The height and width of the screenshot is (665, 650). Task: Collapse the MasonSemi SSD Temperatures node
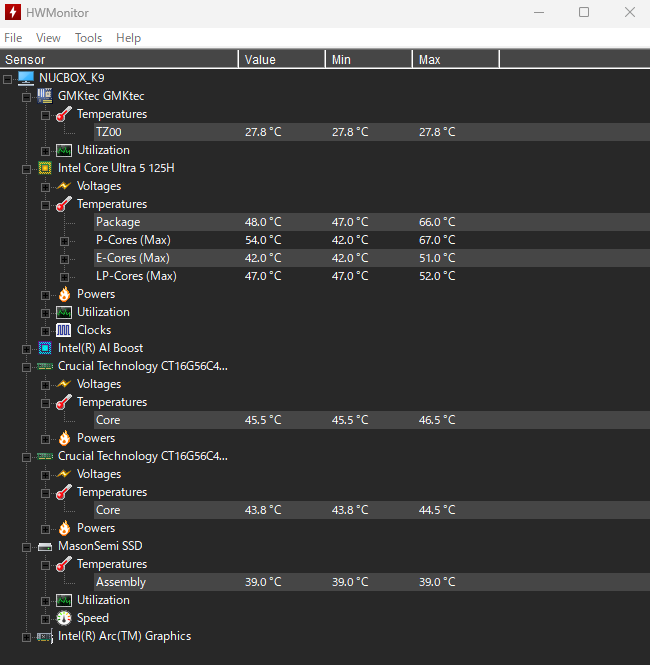pyautogui.click(x=46, y=564)
